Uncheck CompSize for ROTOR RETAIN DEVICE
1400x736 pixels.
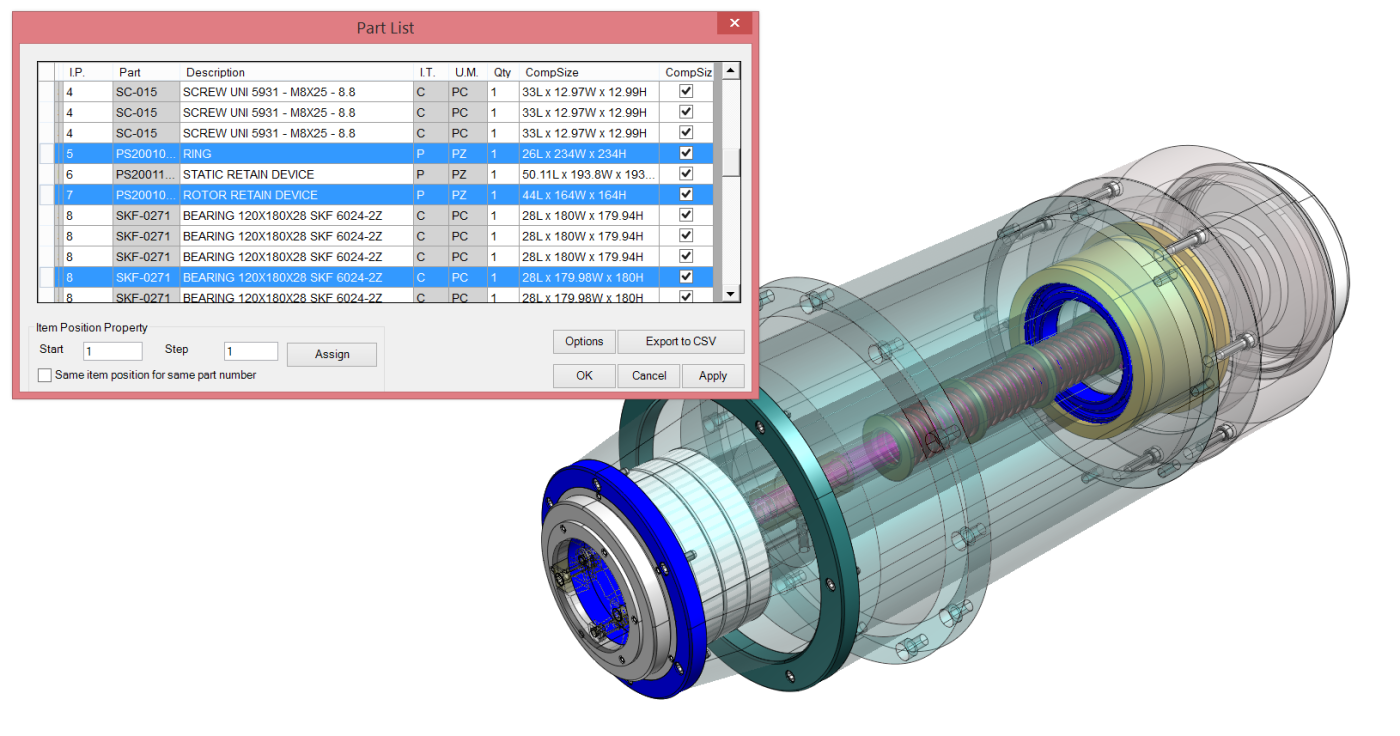pyautogui.click(x=686, y=194)
